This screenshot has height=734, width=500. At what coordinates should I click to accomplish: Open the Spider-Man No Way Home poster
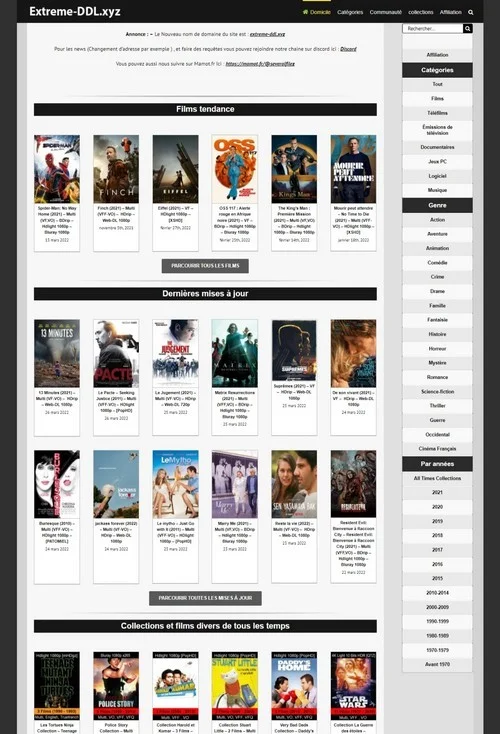click(57, 169)
